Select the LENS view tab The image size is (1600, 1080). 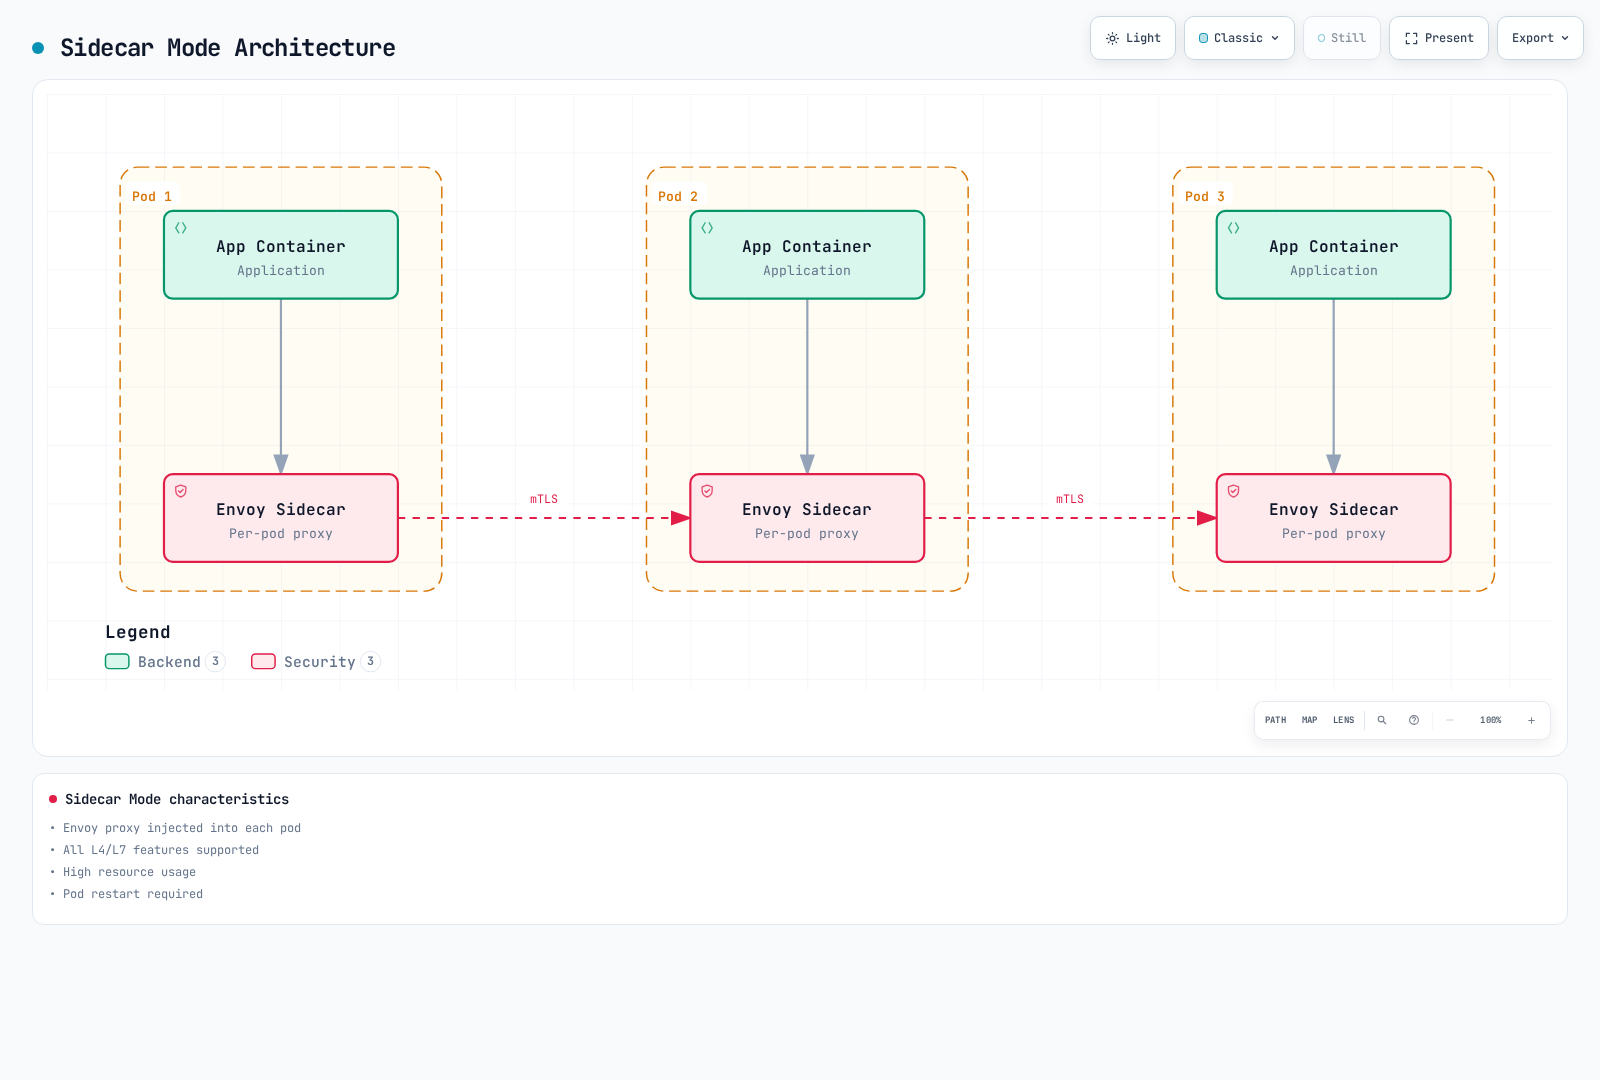pos(1344,720)
